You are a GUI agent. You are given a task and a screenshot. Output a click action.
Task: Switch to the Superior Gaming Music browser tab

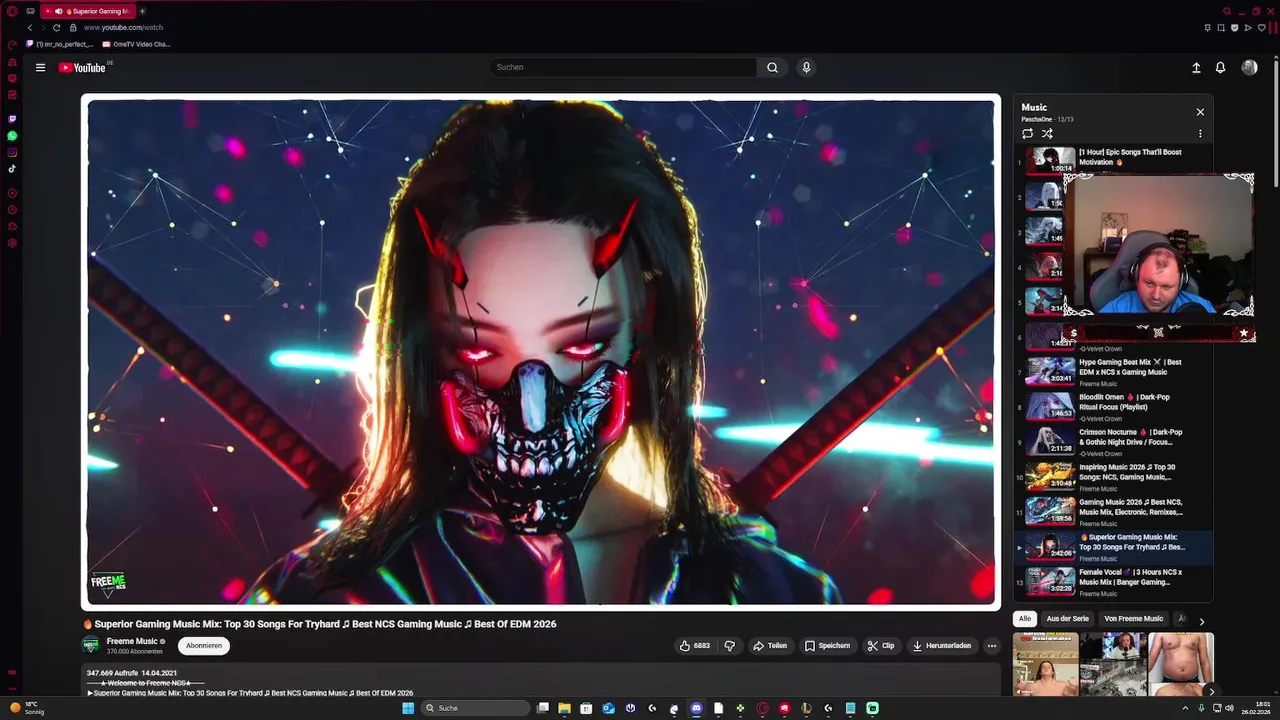[89, 11]
